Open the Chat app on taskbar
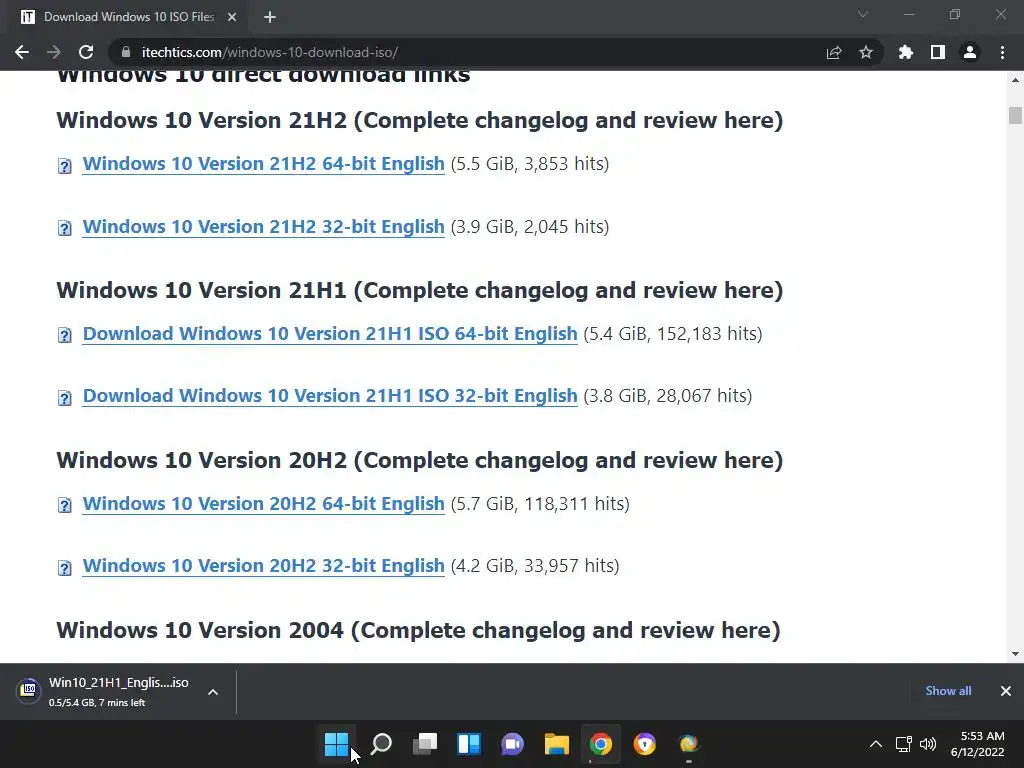 [513, 744]
